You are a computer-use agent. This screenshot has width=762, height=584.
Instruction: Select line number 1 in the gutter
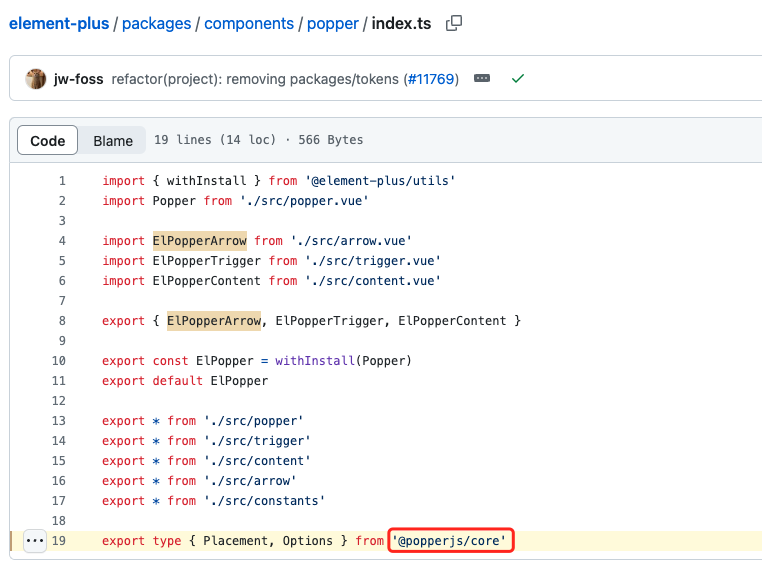[62, 181]
